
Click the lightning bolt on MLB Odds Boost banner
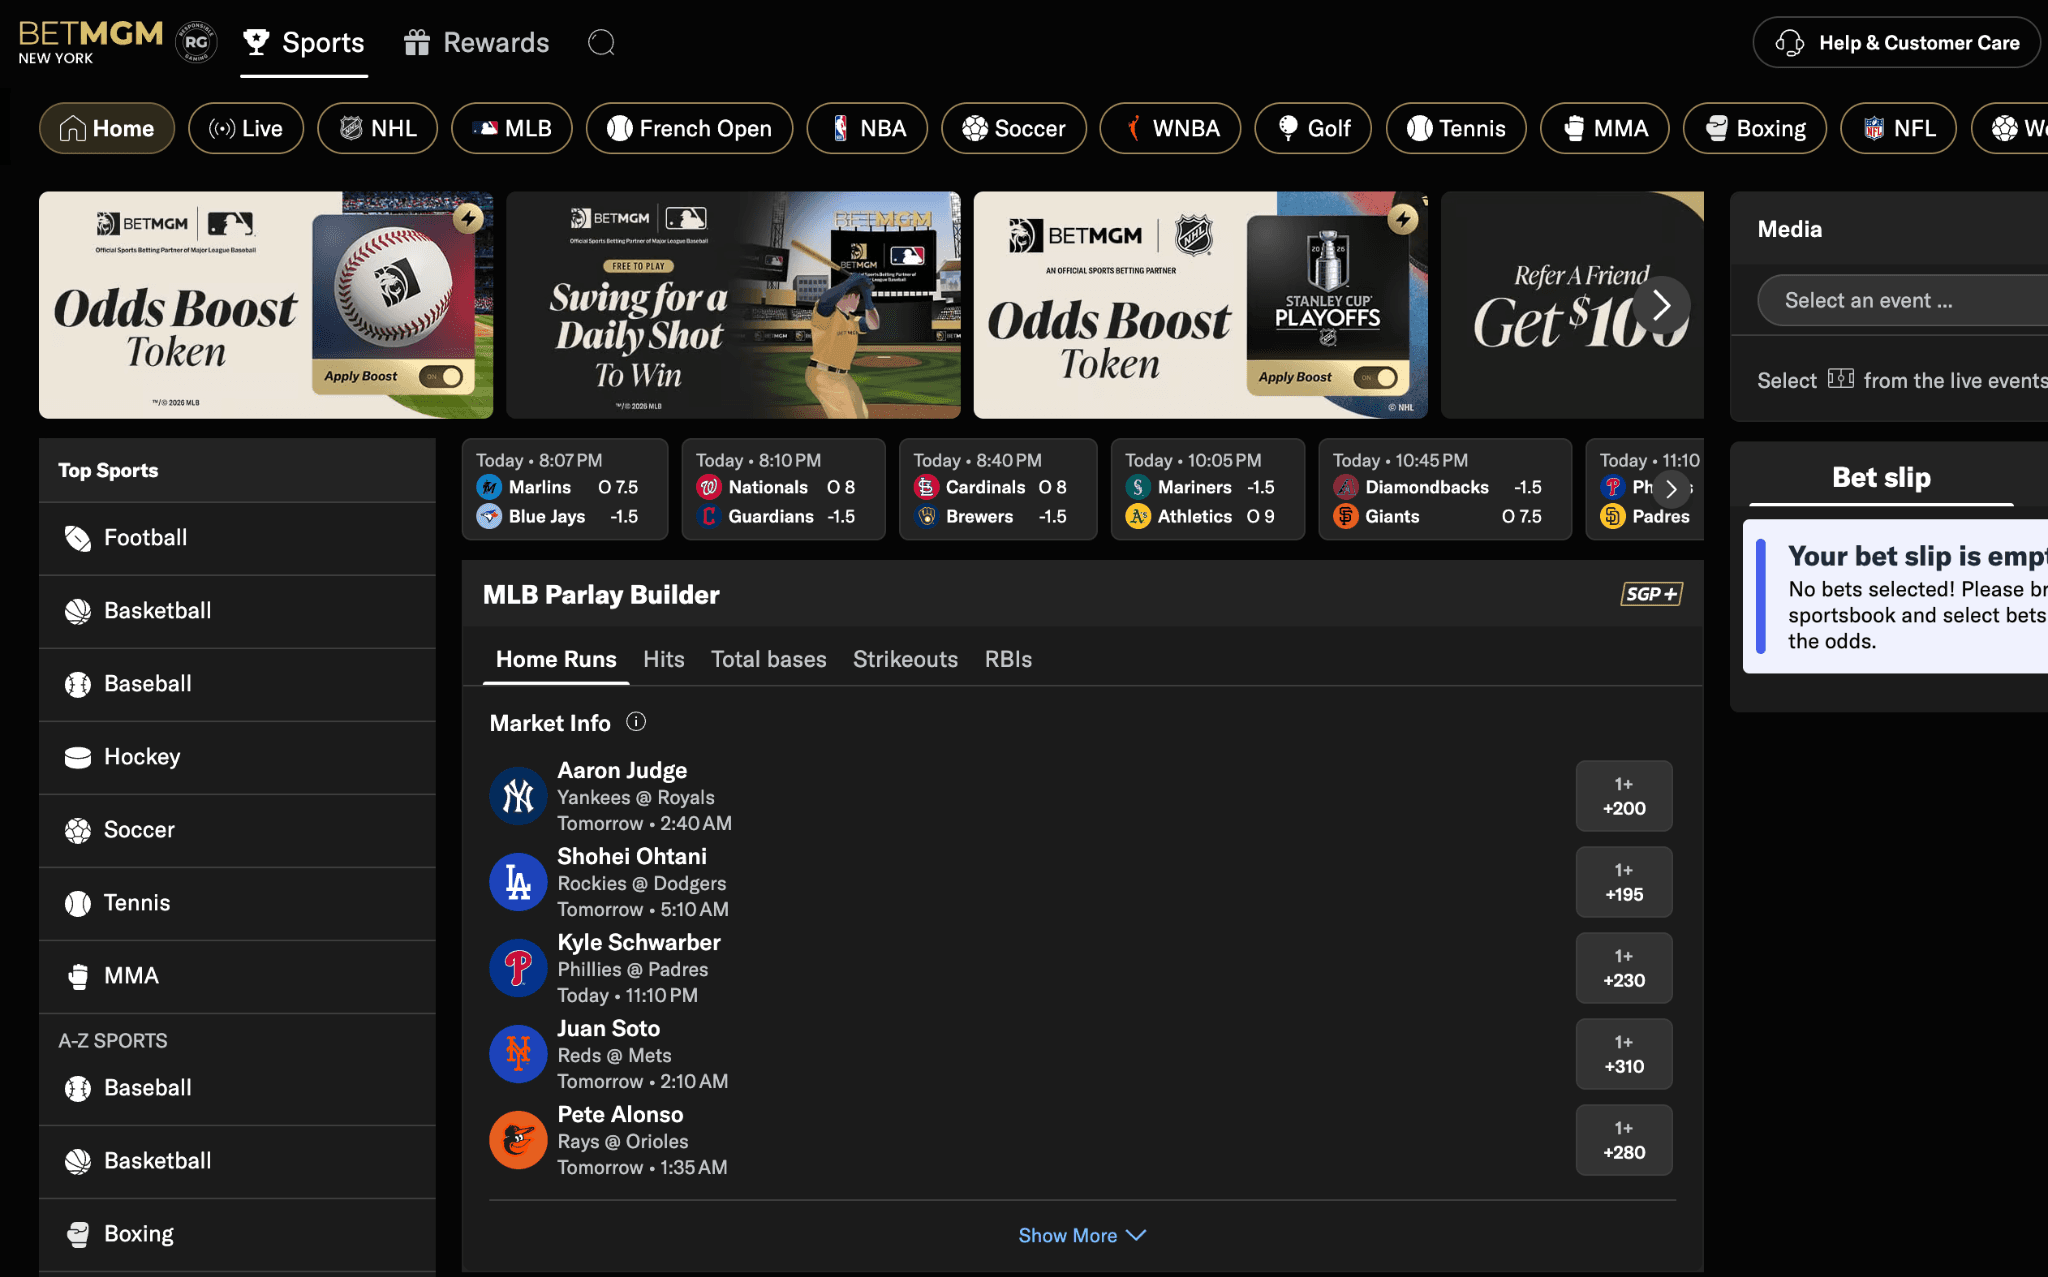click(x=468, y=218)
